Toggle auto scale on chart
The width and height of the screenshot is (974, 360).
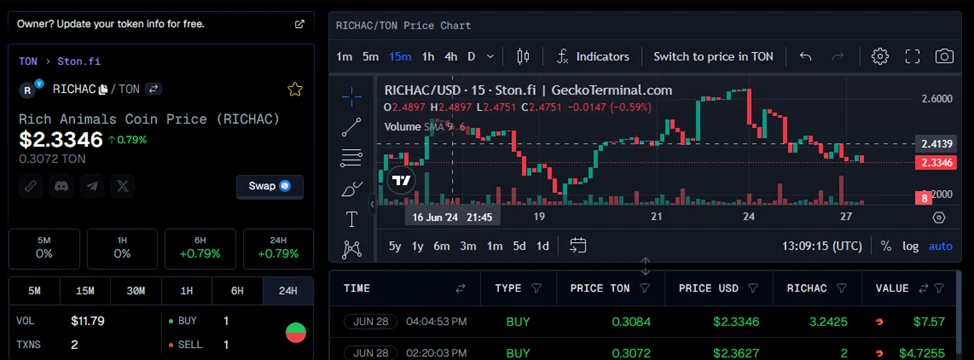point(940,246)
